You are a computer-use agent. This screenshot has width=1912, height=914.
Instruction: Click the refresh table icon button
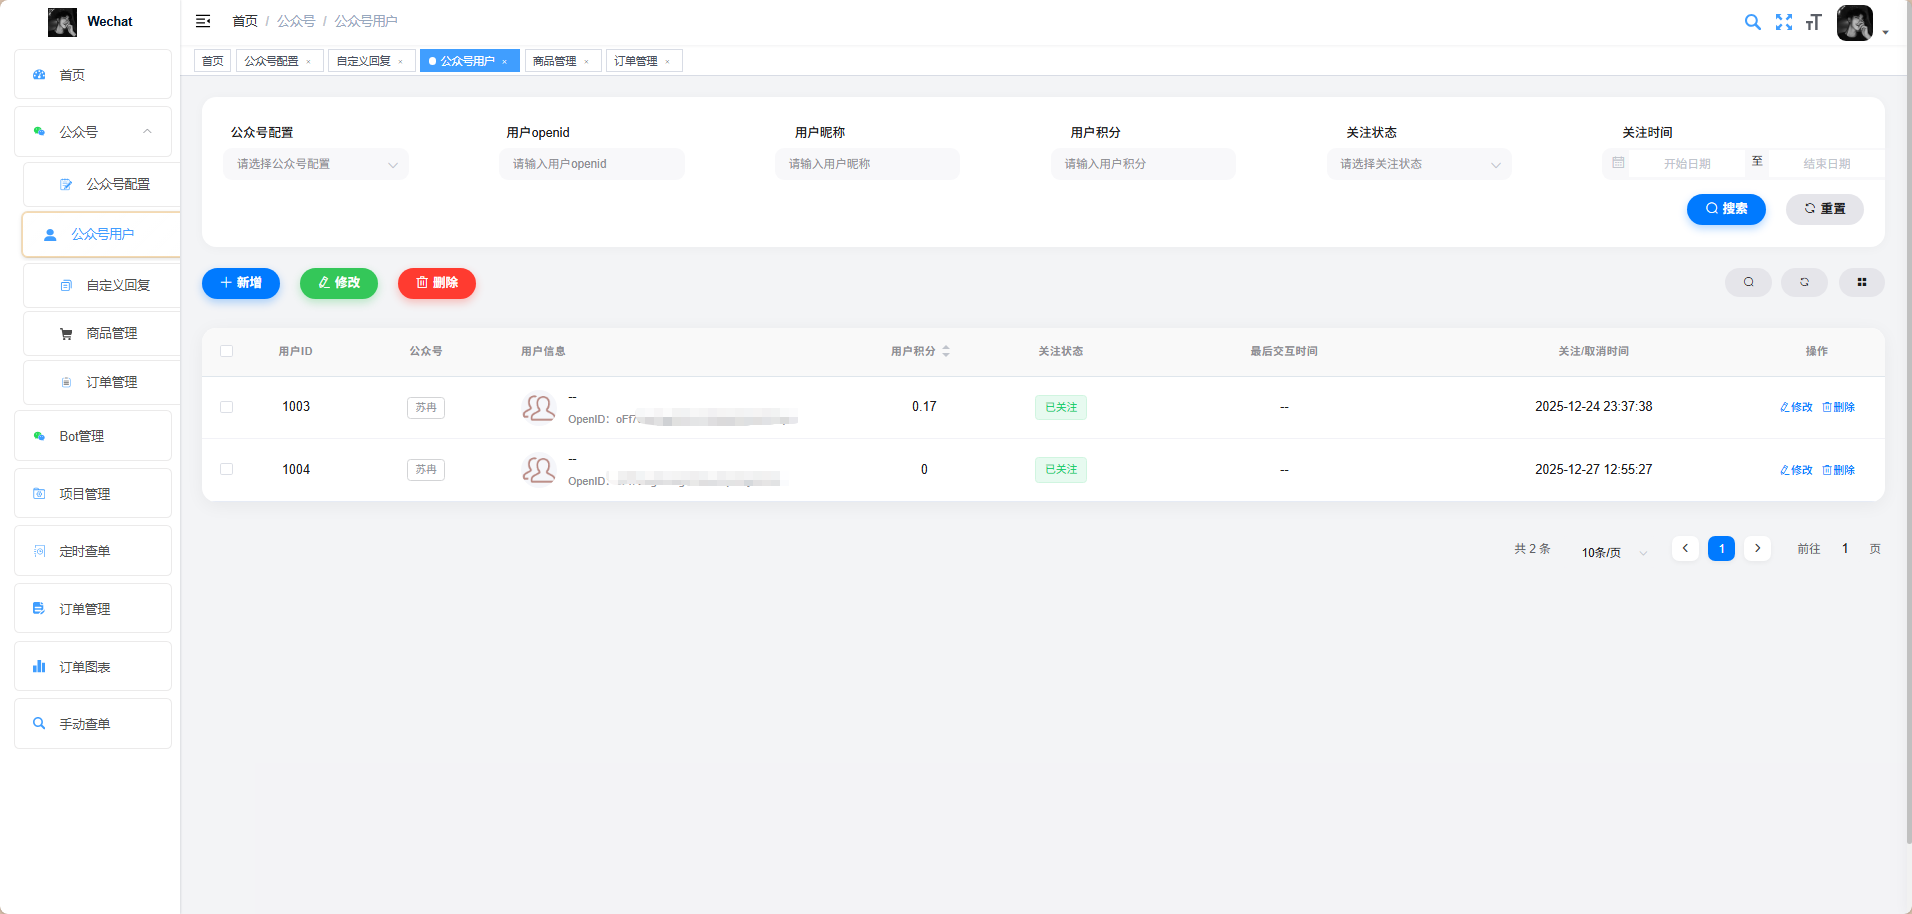point(1804,282)
